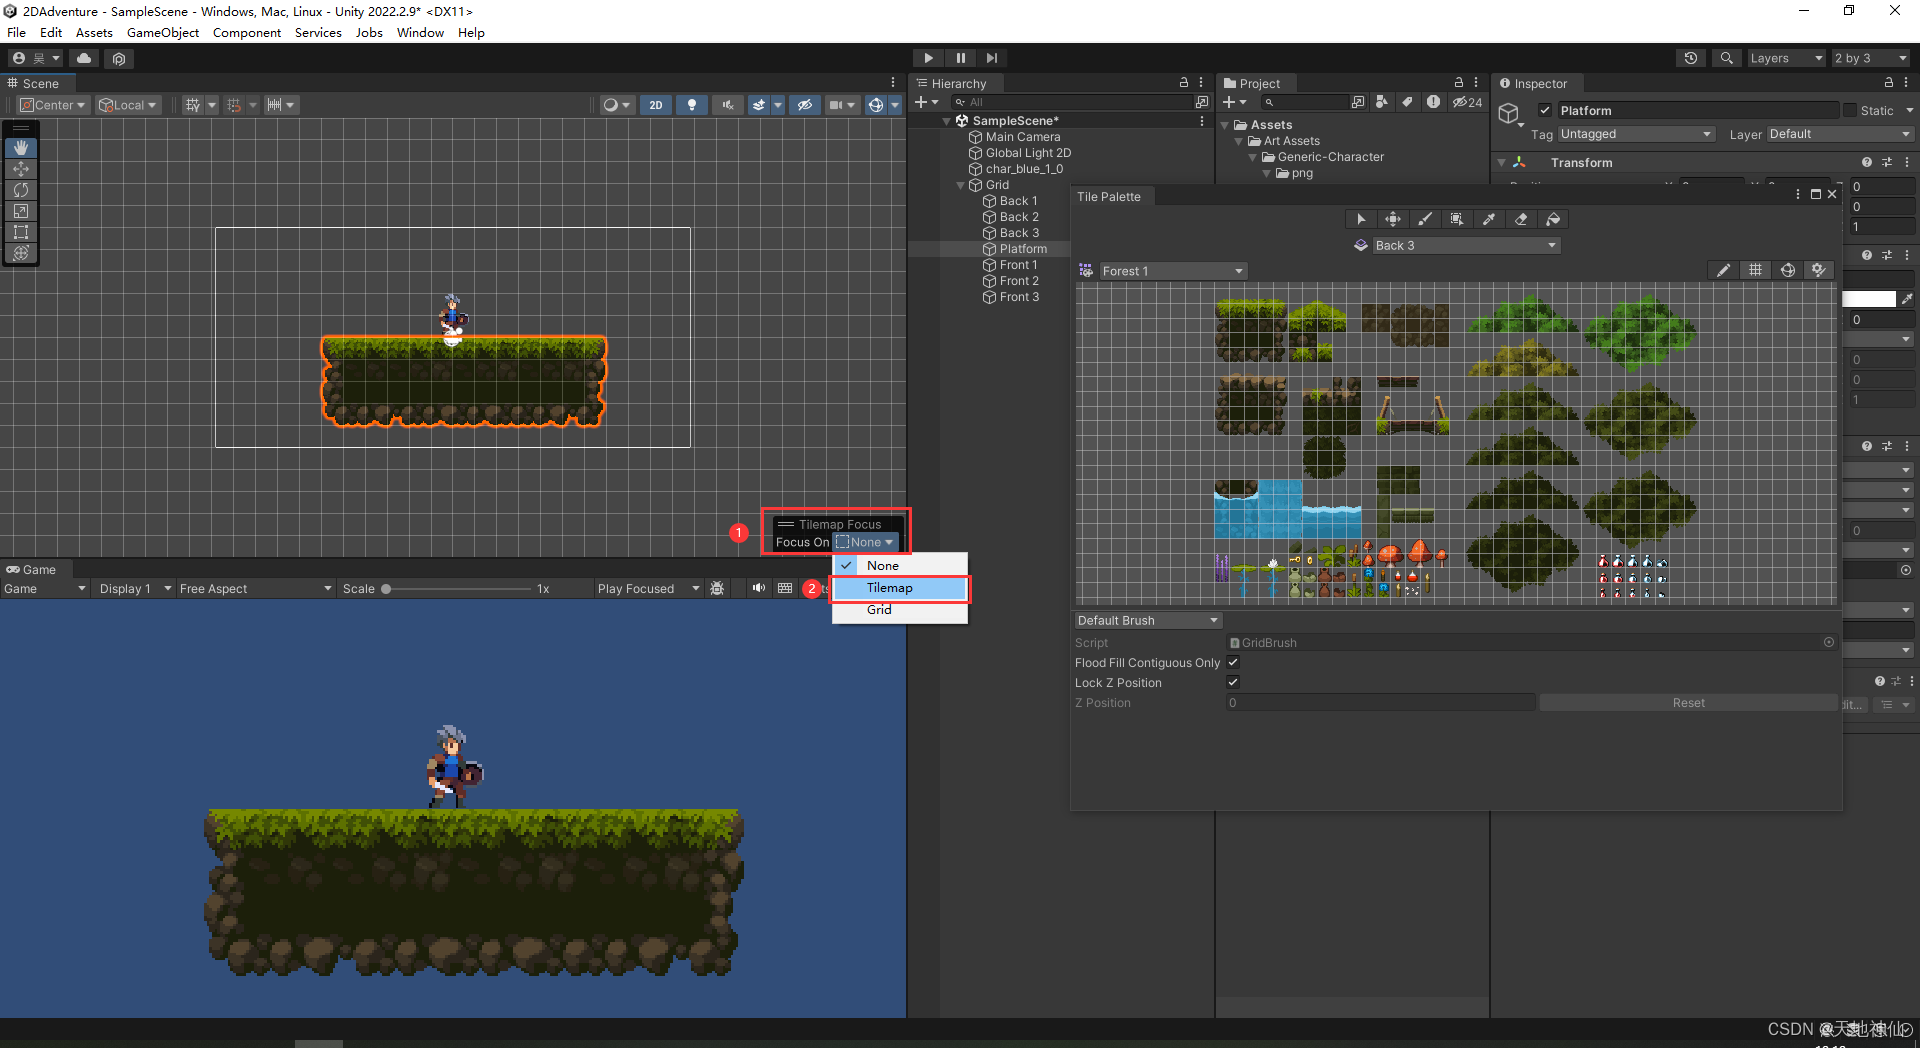
Task: Uncheck Lock Z Position checkbox
Action: click(1233, 682)
